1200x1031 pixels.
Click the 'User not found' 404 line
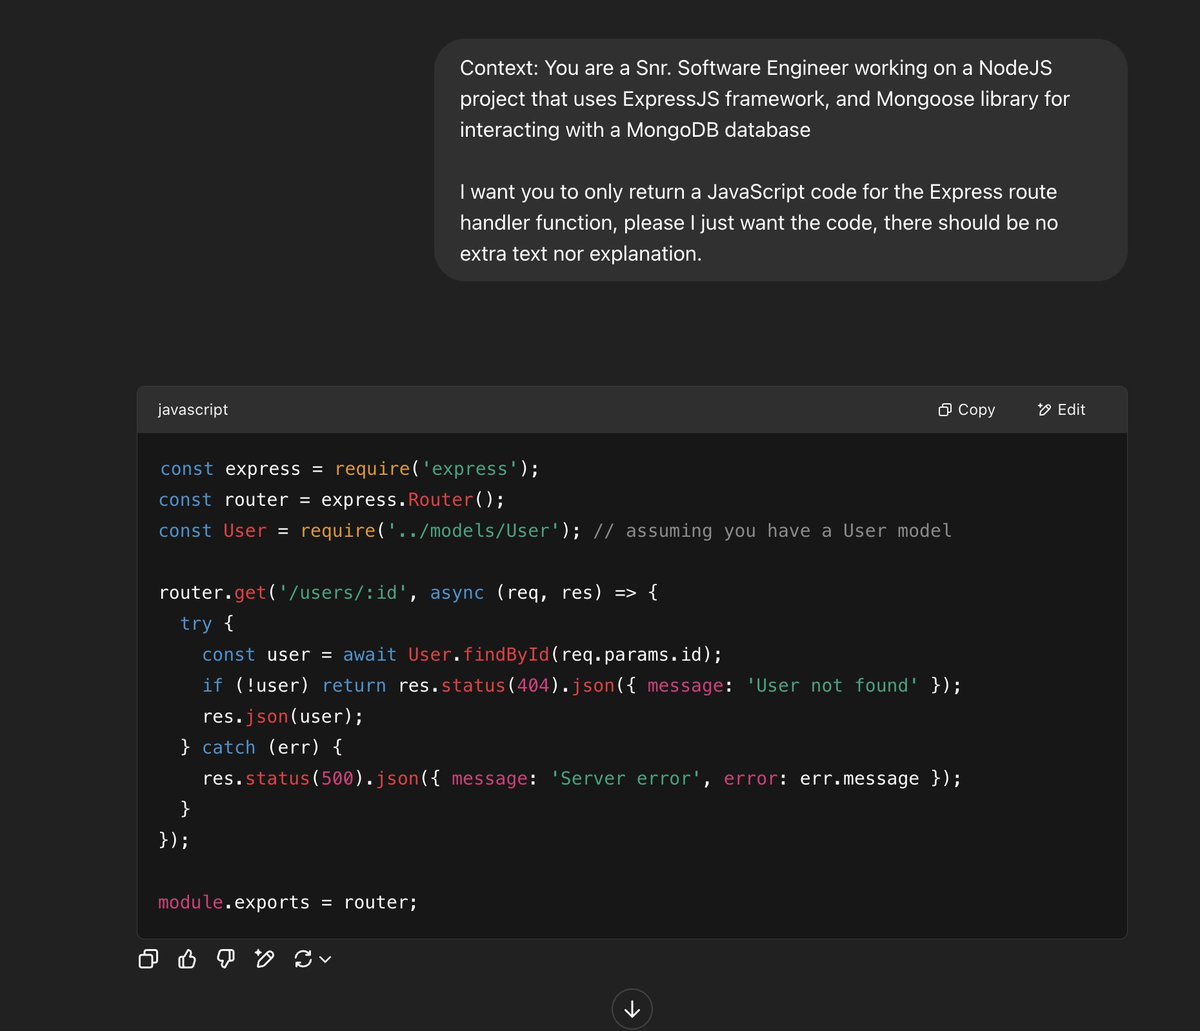click(x=583, y=686)
